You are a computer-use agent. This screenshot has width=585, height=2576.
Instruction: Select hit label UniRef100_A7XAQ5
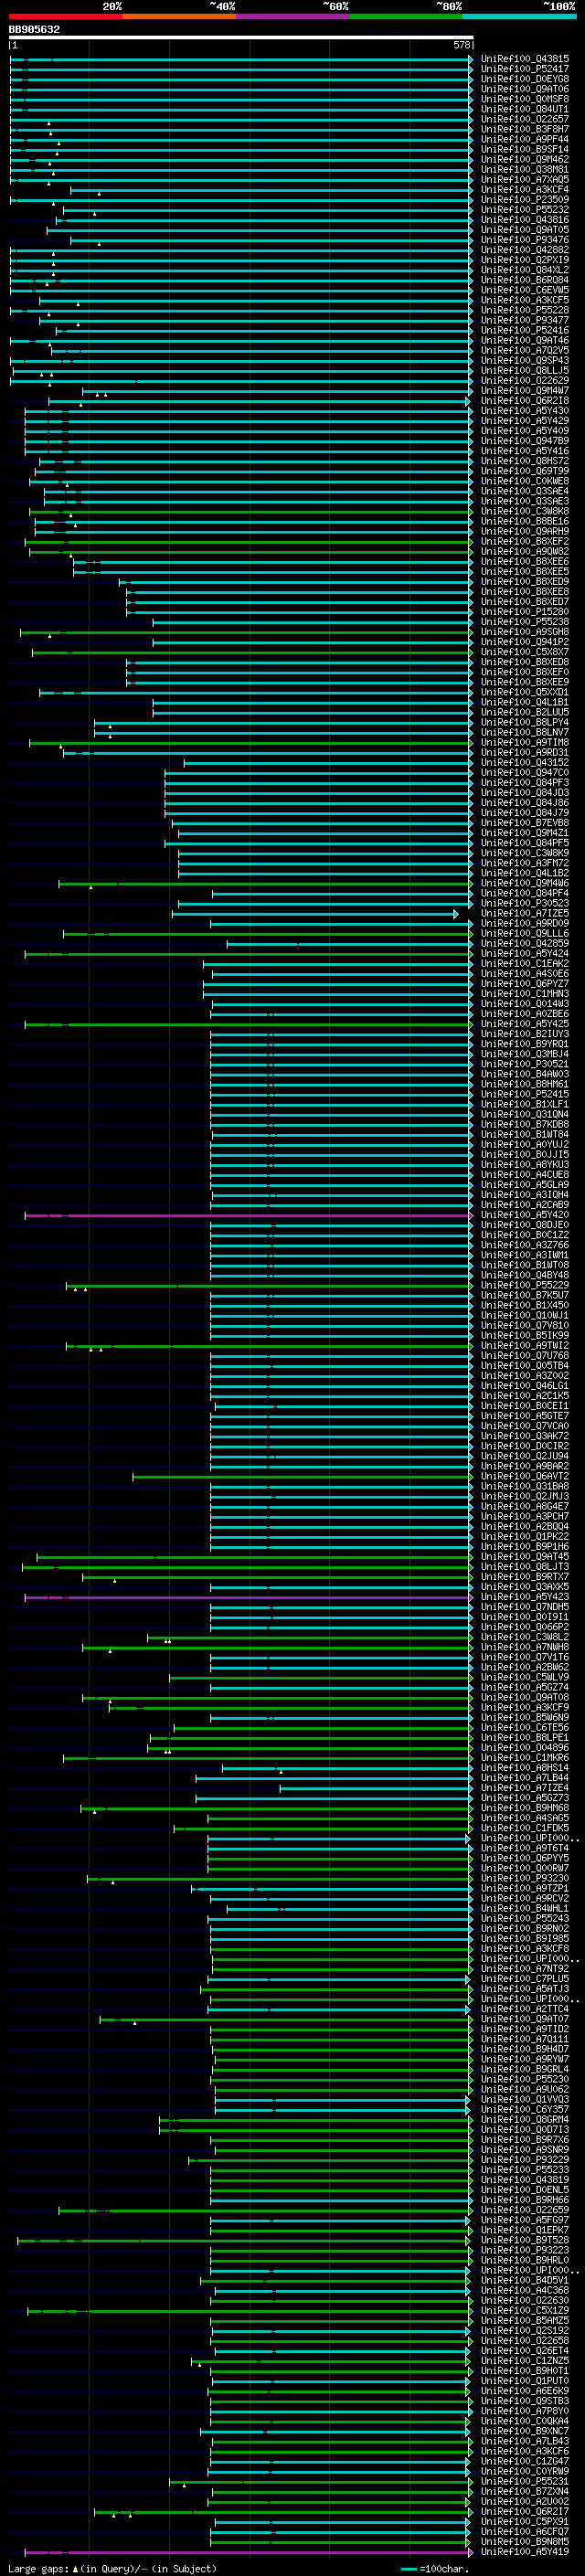coord(525,179)
